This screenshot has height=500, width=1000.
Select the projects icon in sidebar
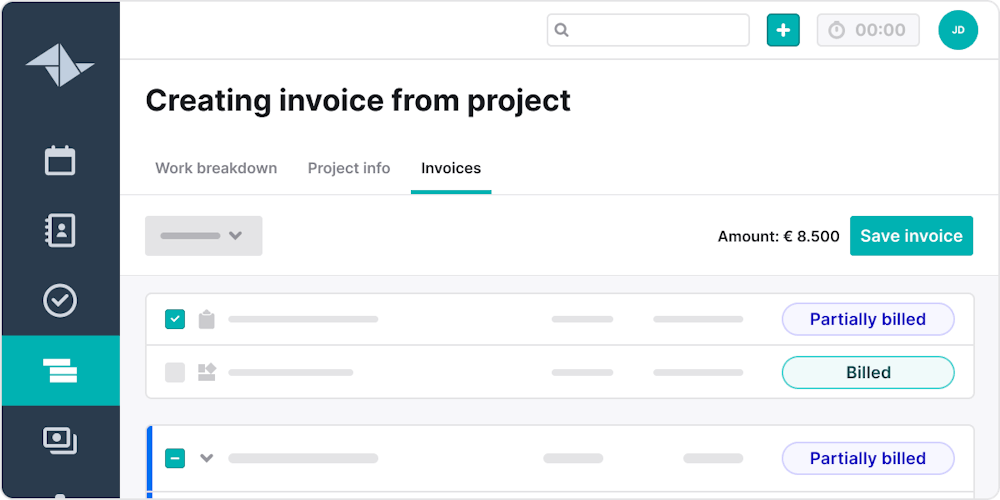(x=60, y=371)
